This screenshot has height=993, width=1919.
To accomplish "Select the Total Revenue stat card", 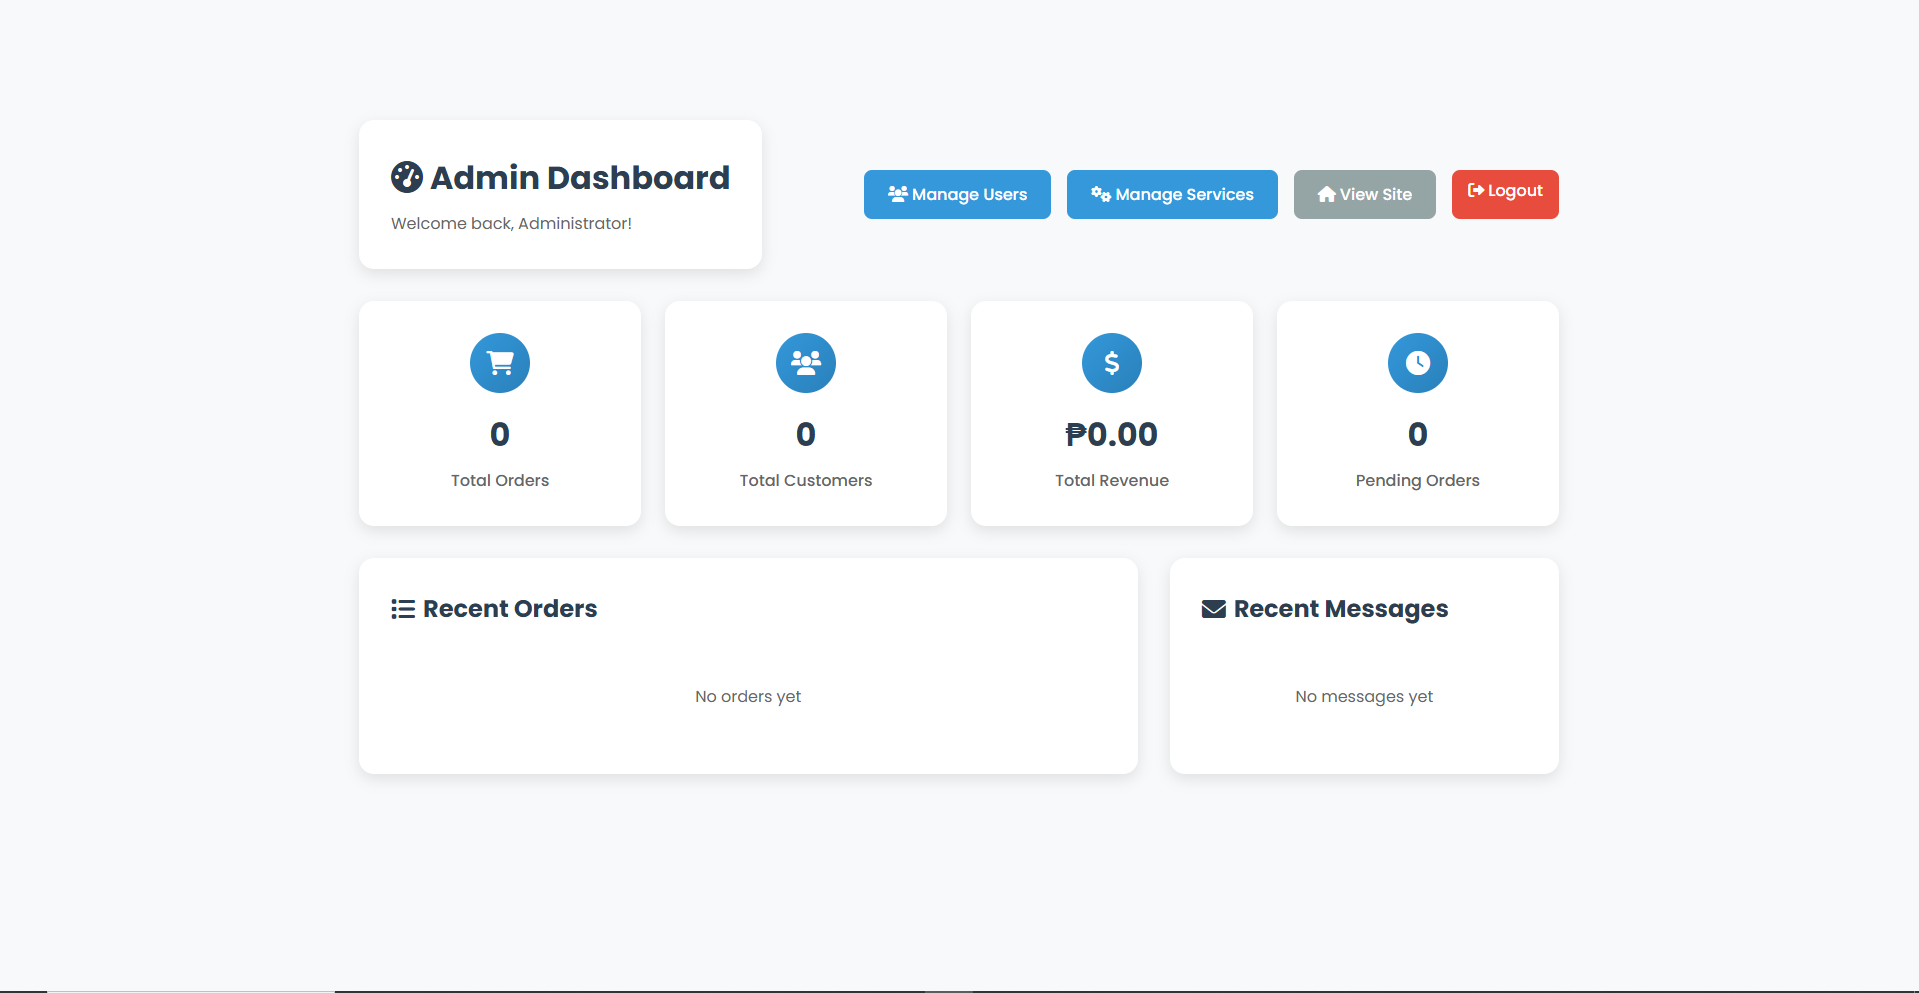I will coord(1111,413).
